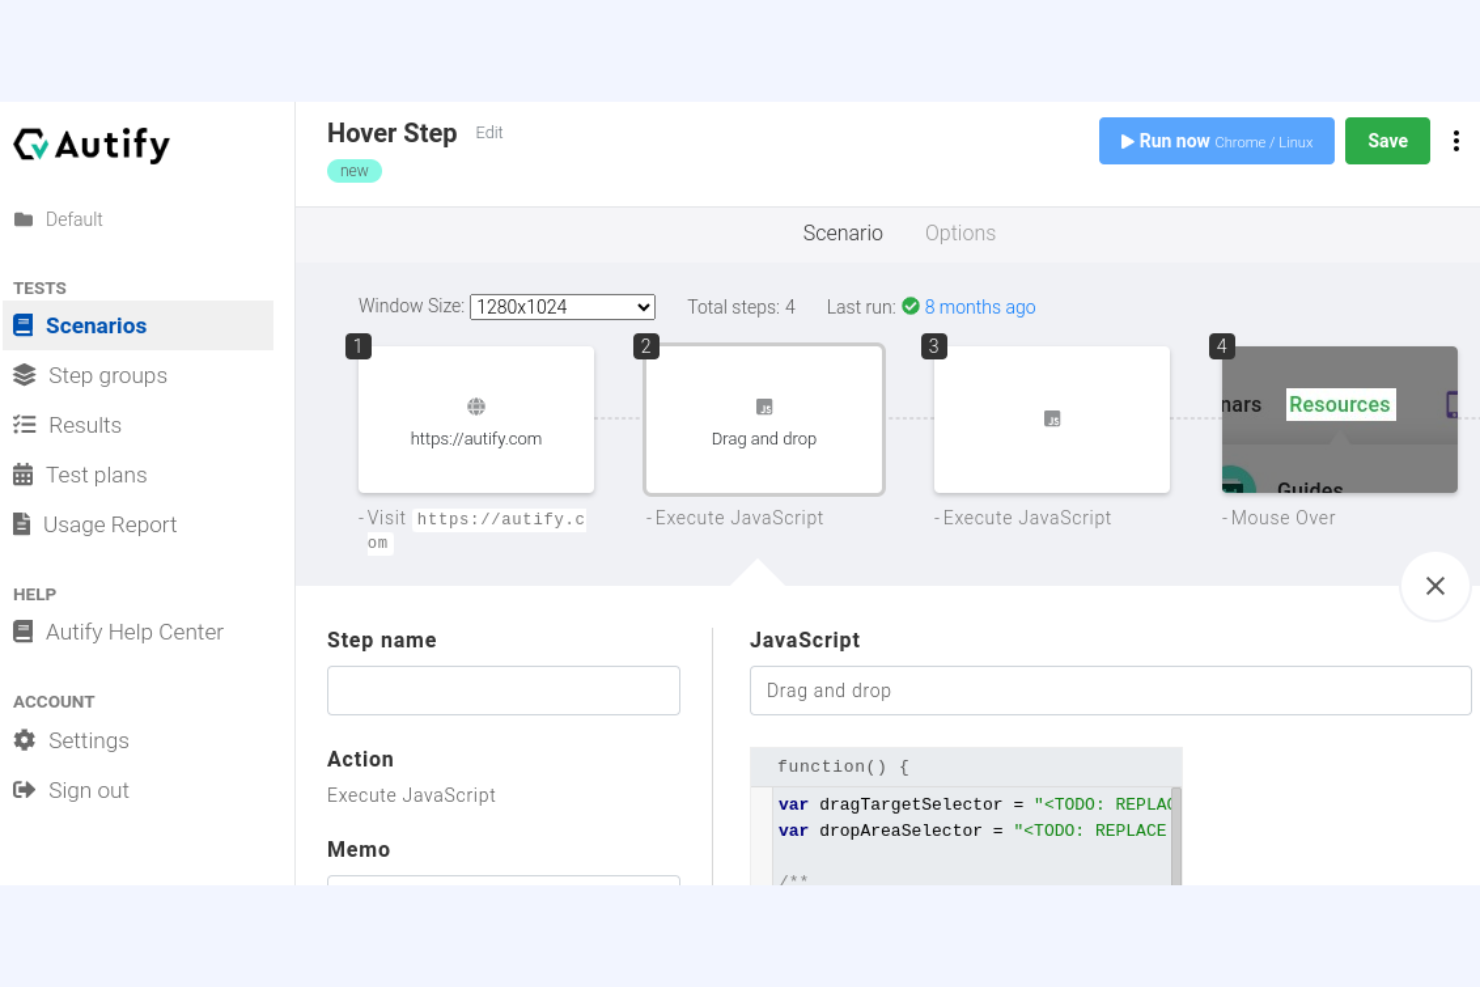
Task: Select step 3 Execute JavaScript thumbnail
Action: pyautogui.click(x=1051, y=419)
